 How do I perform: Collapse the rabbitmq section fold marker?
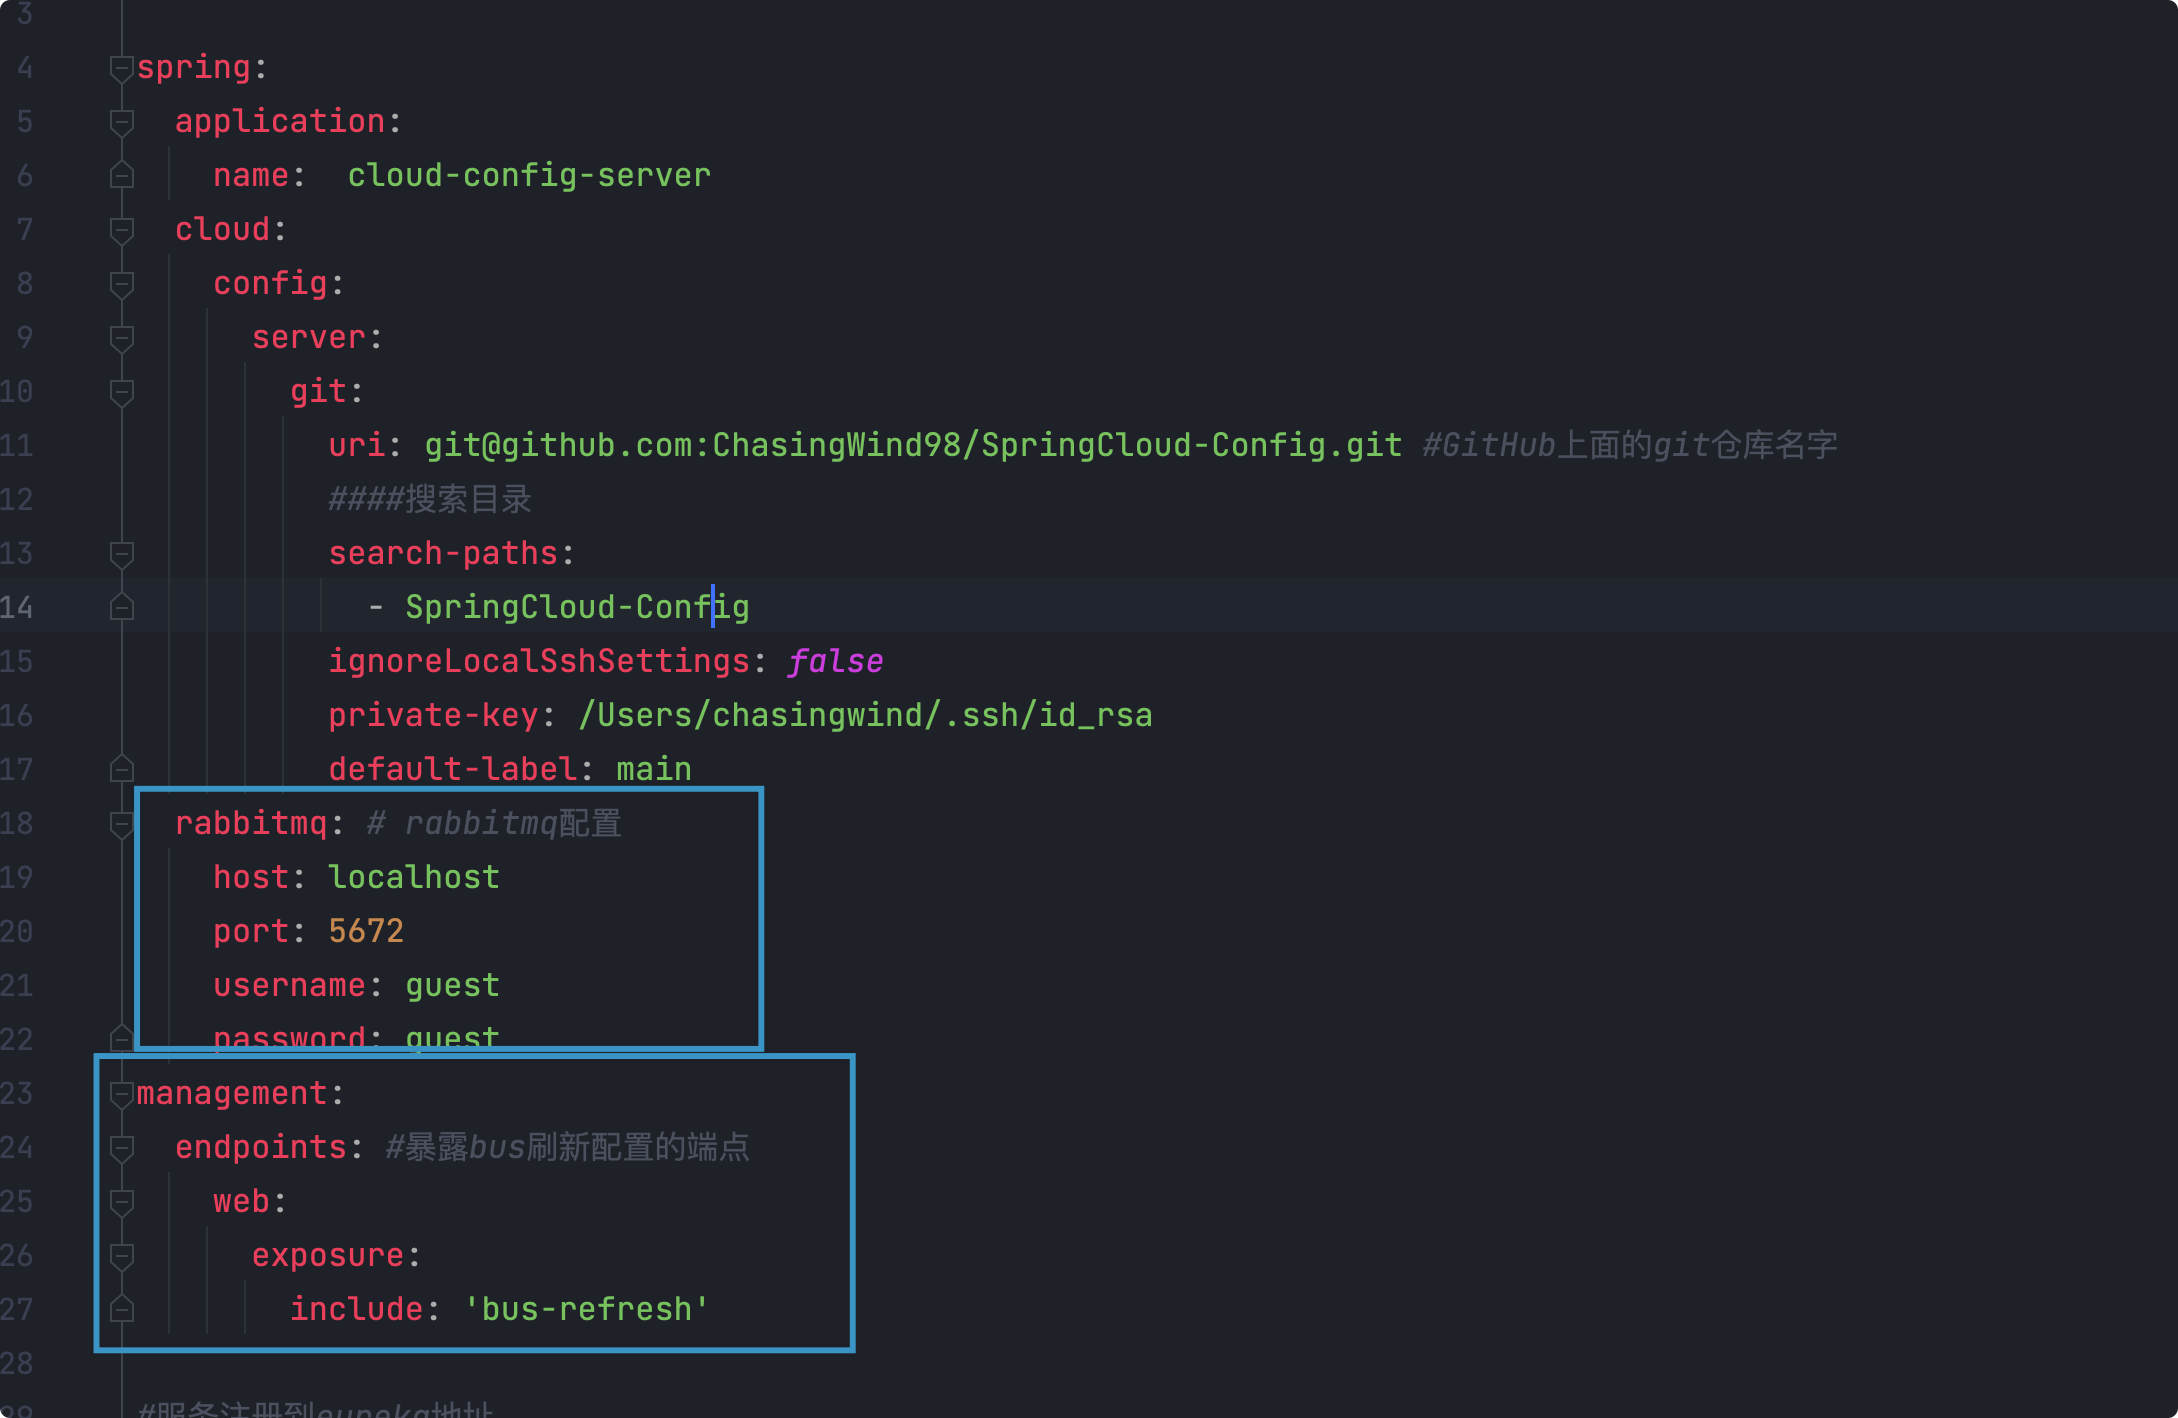(122, 824)
